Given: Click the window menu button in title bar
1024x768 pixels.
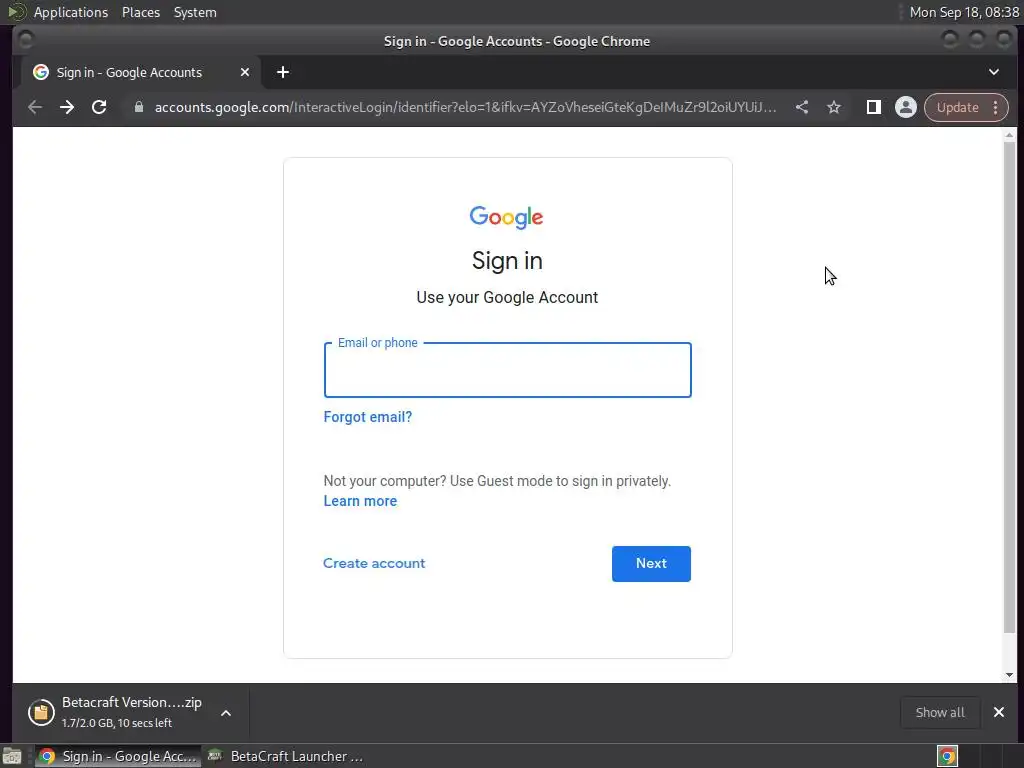Looking at the screenshot, I should click(26, 40).
